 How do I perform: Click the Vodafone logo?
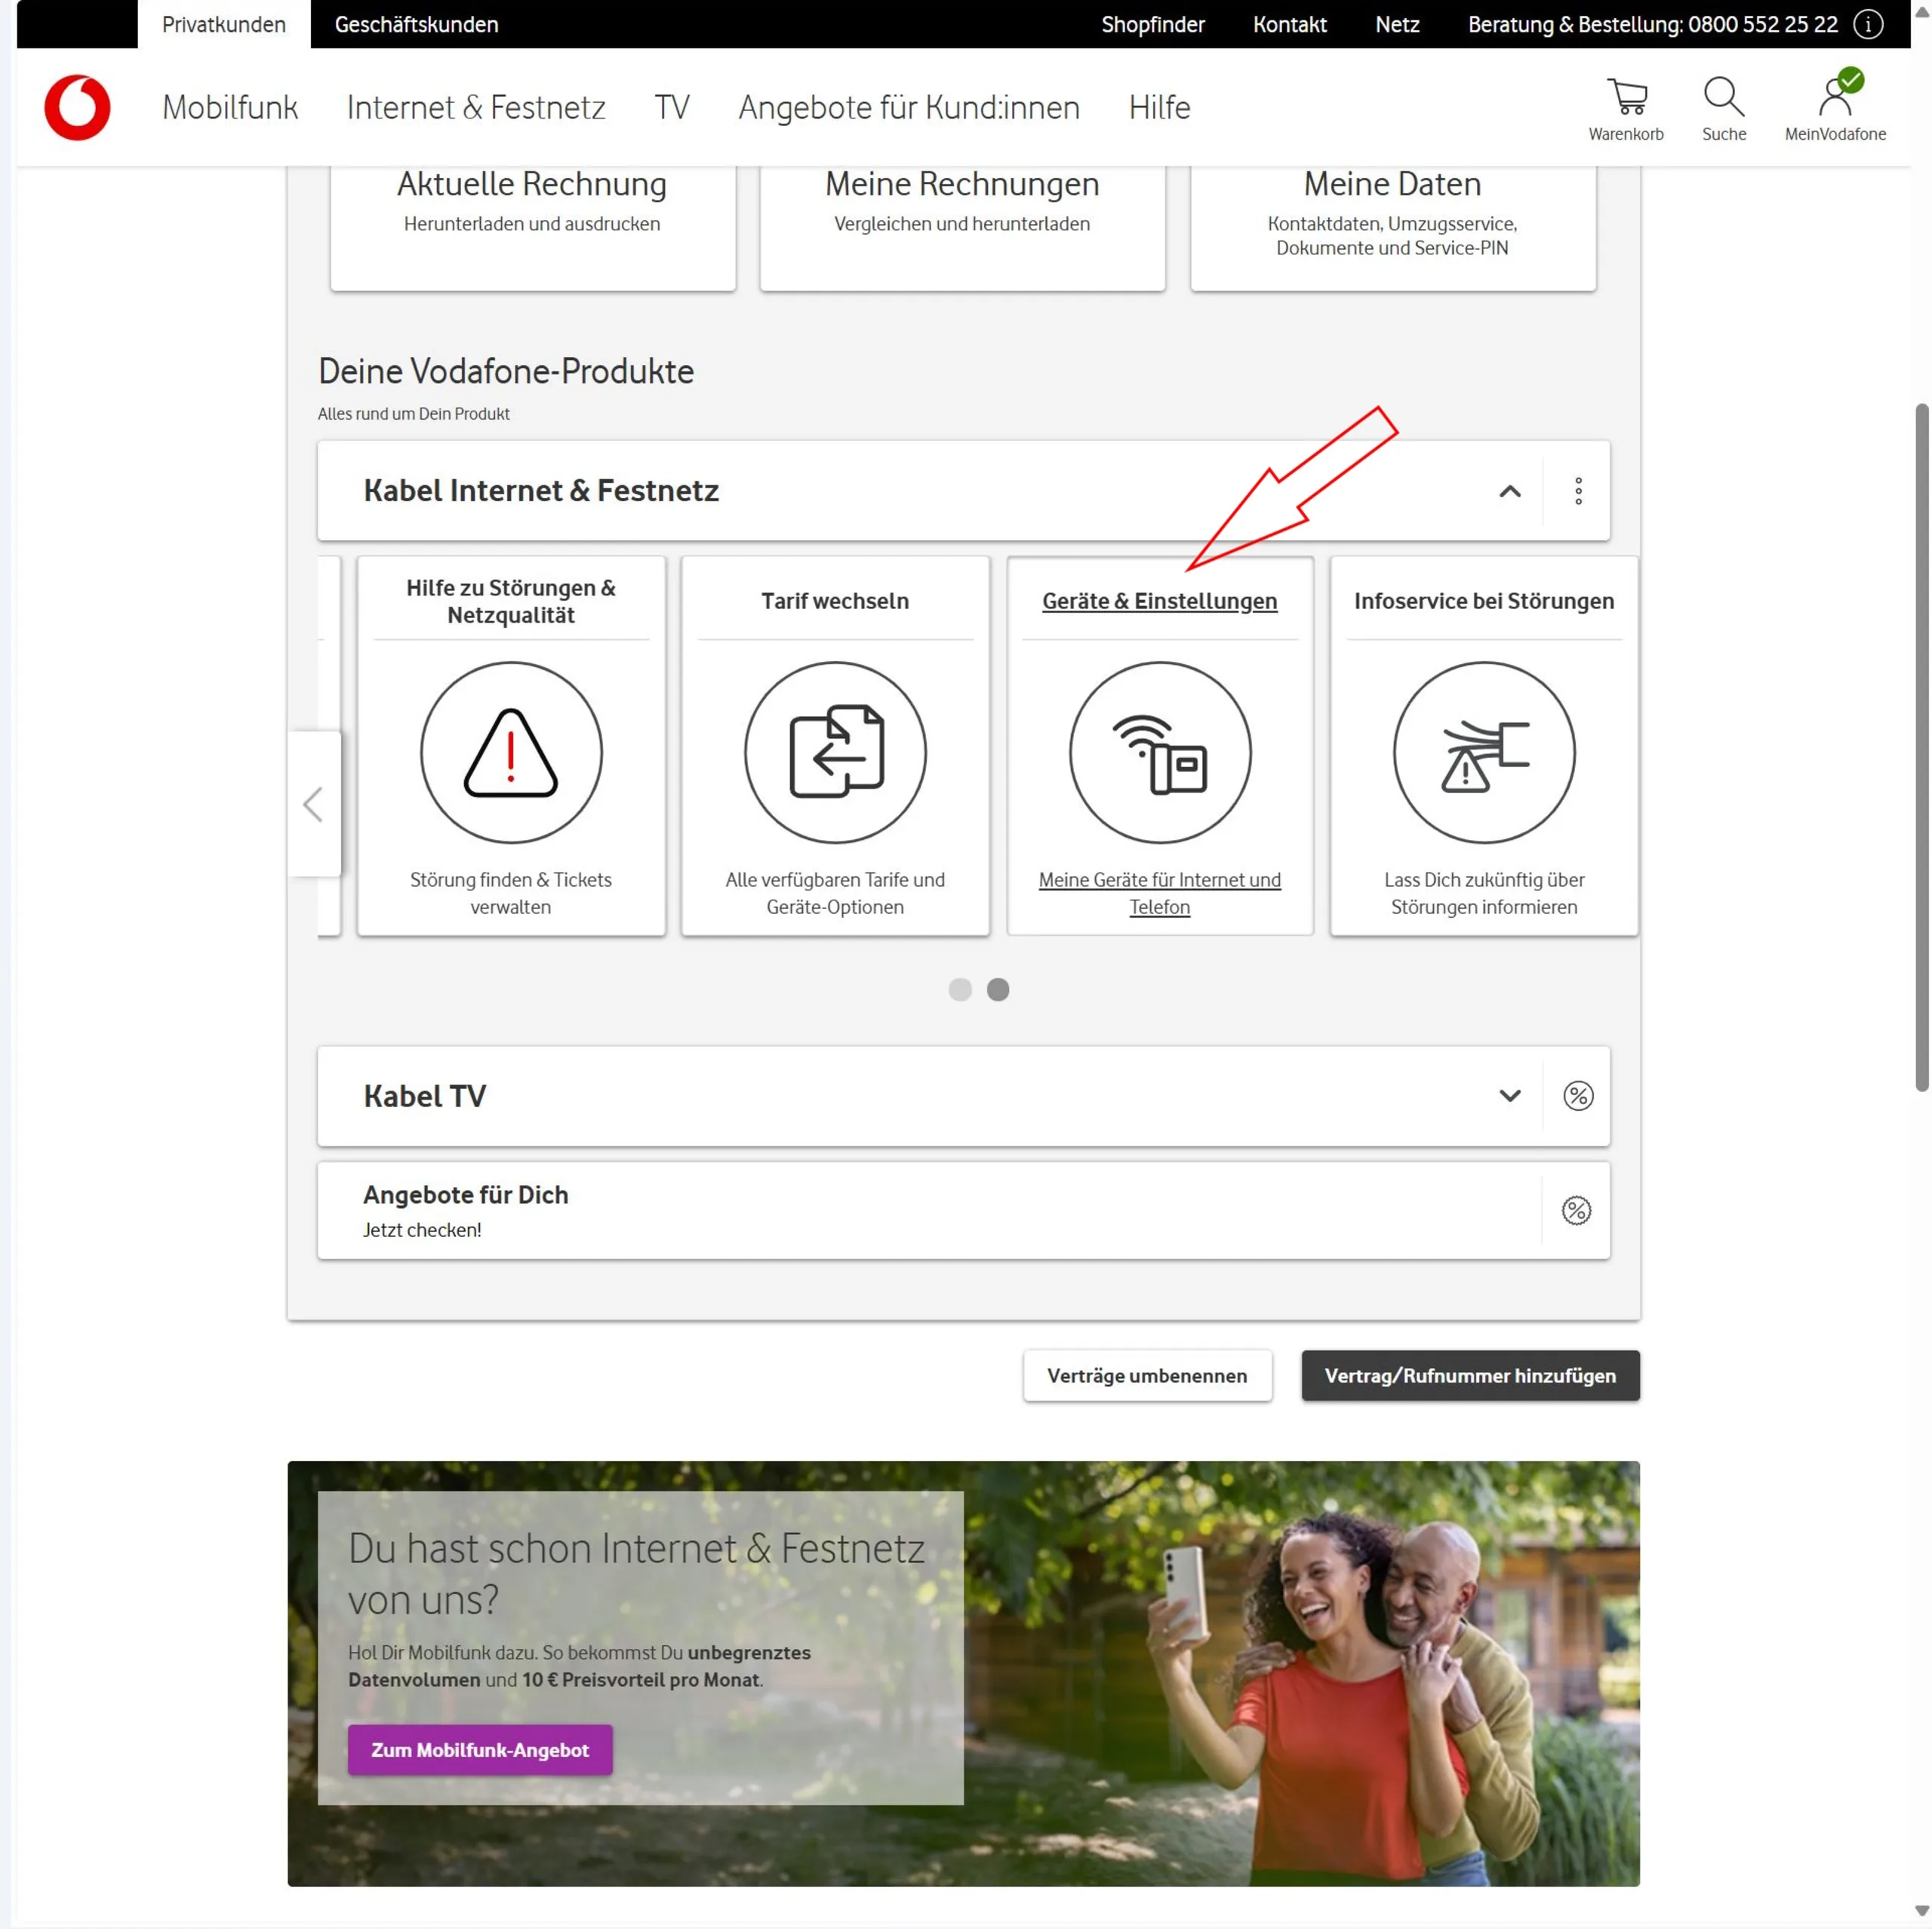click(77, 107)
